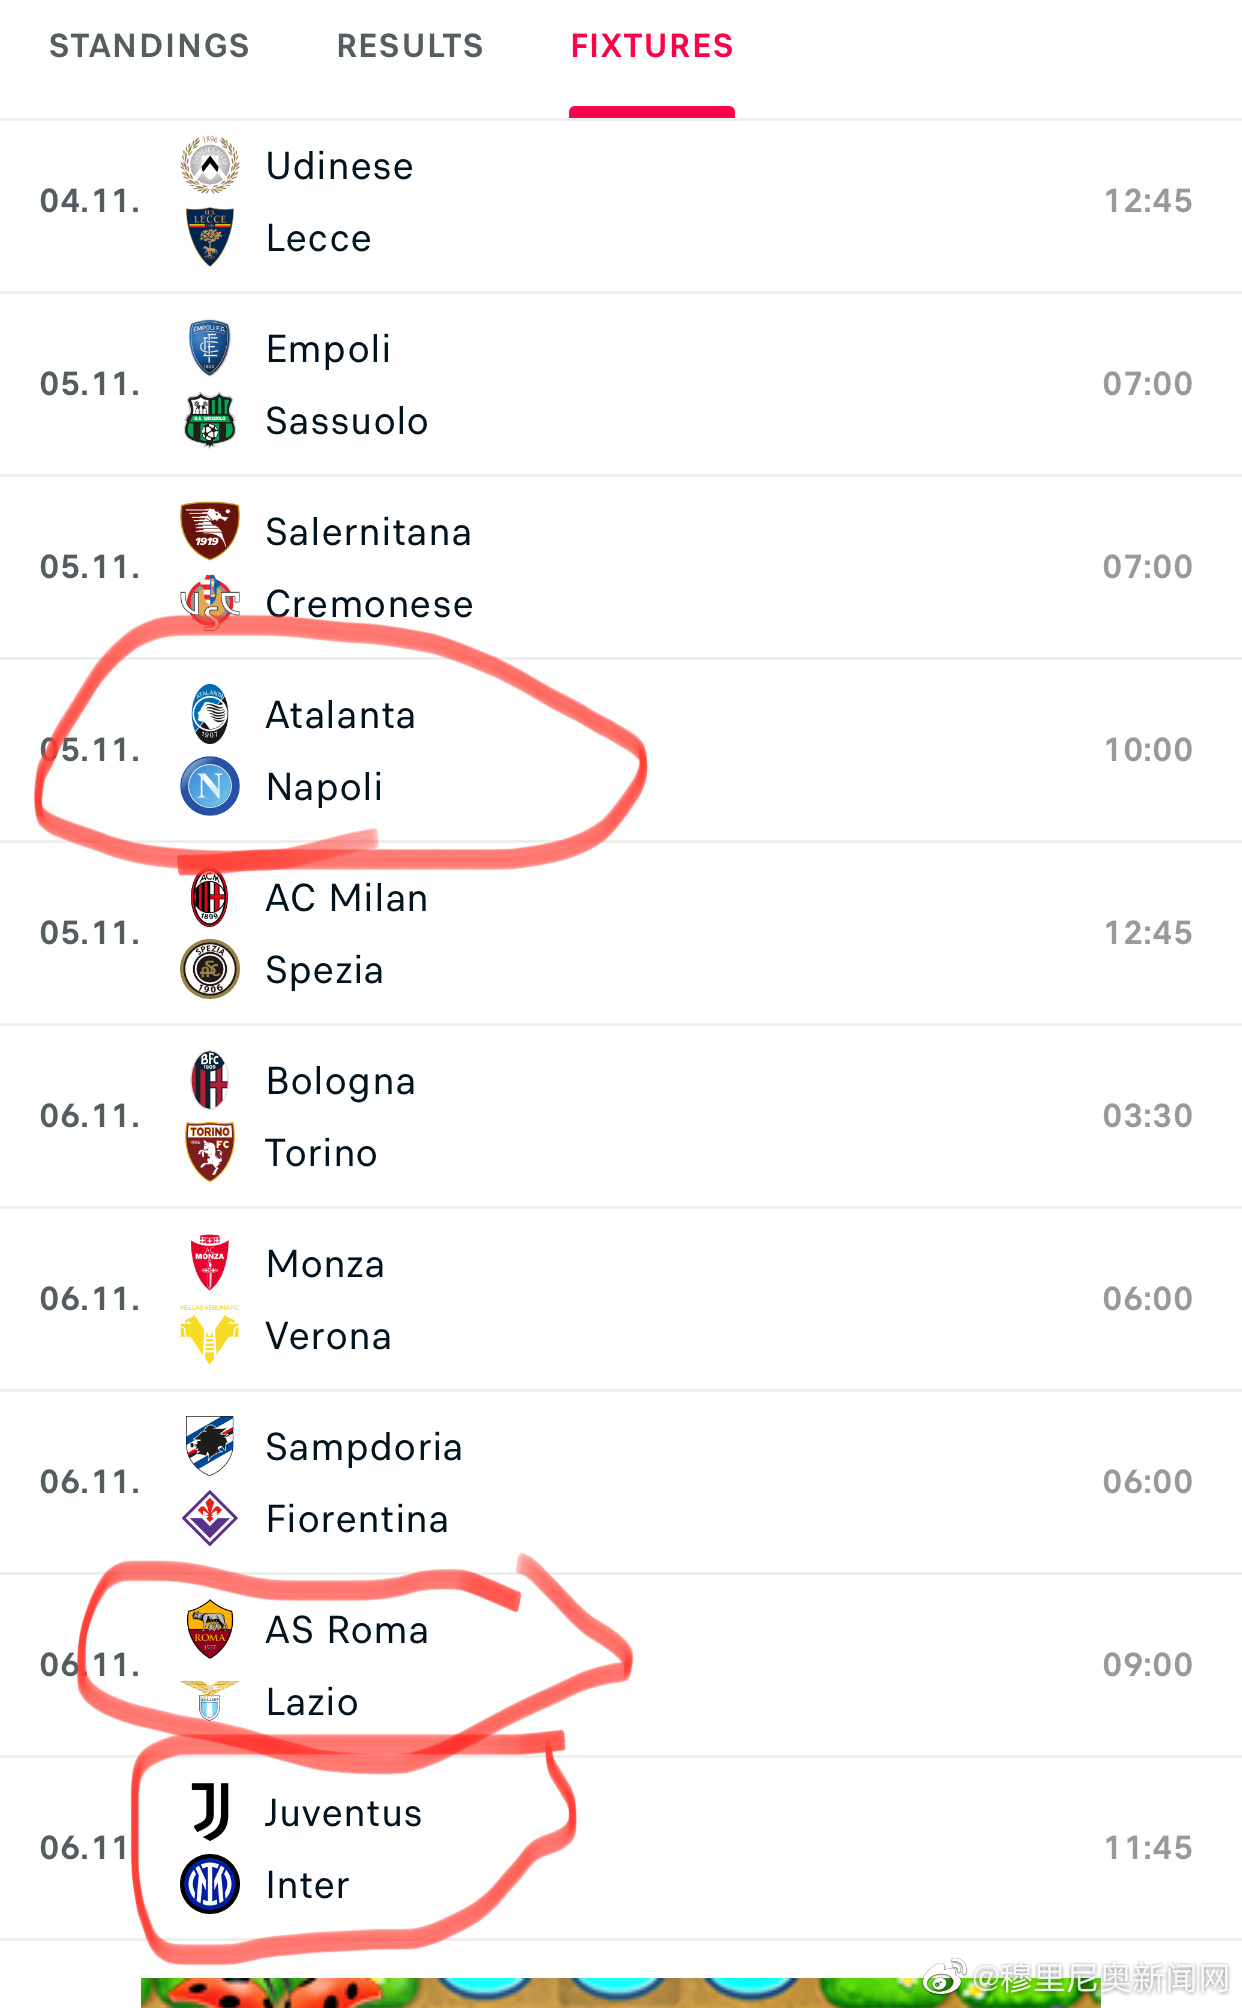Select the 12:45 AC Milan kickoff time

[1147, 932]
